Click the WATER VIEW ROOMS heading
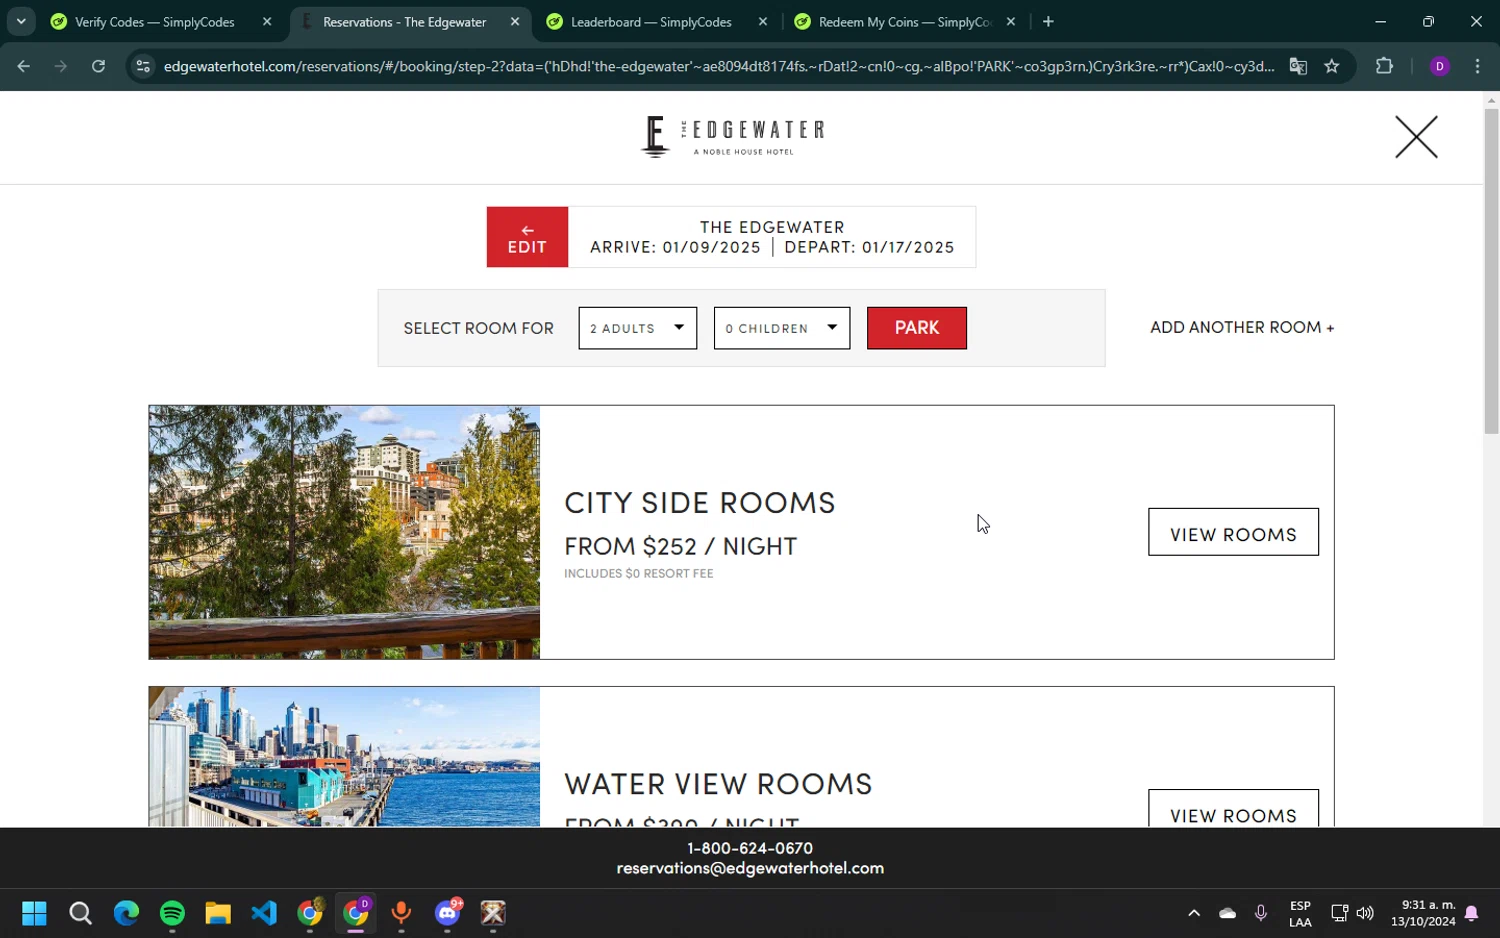Viewport: 1500px width, 938px height. [x=718, y=783]
